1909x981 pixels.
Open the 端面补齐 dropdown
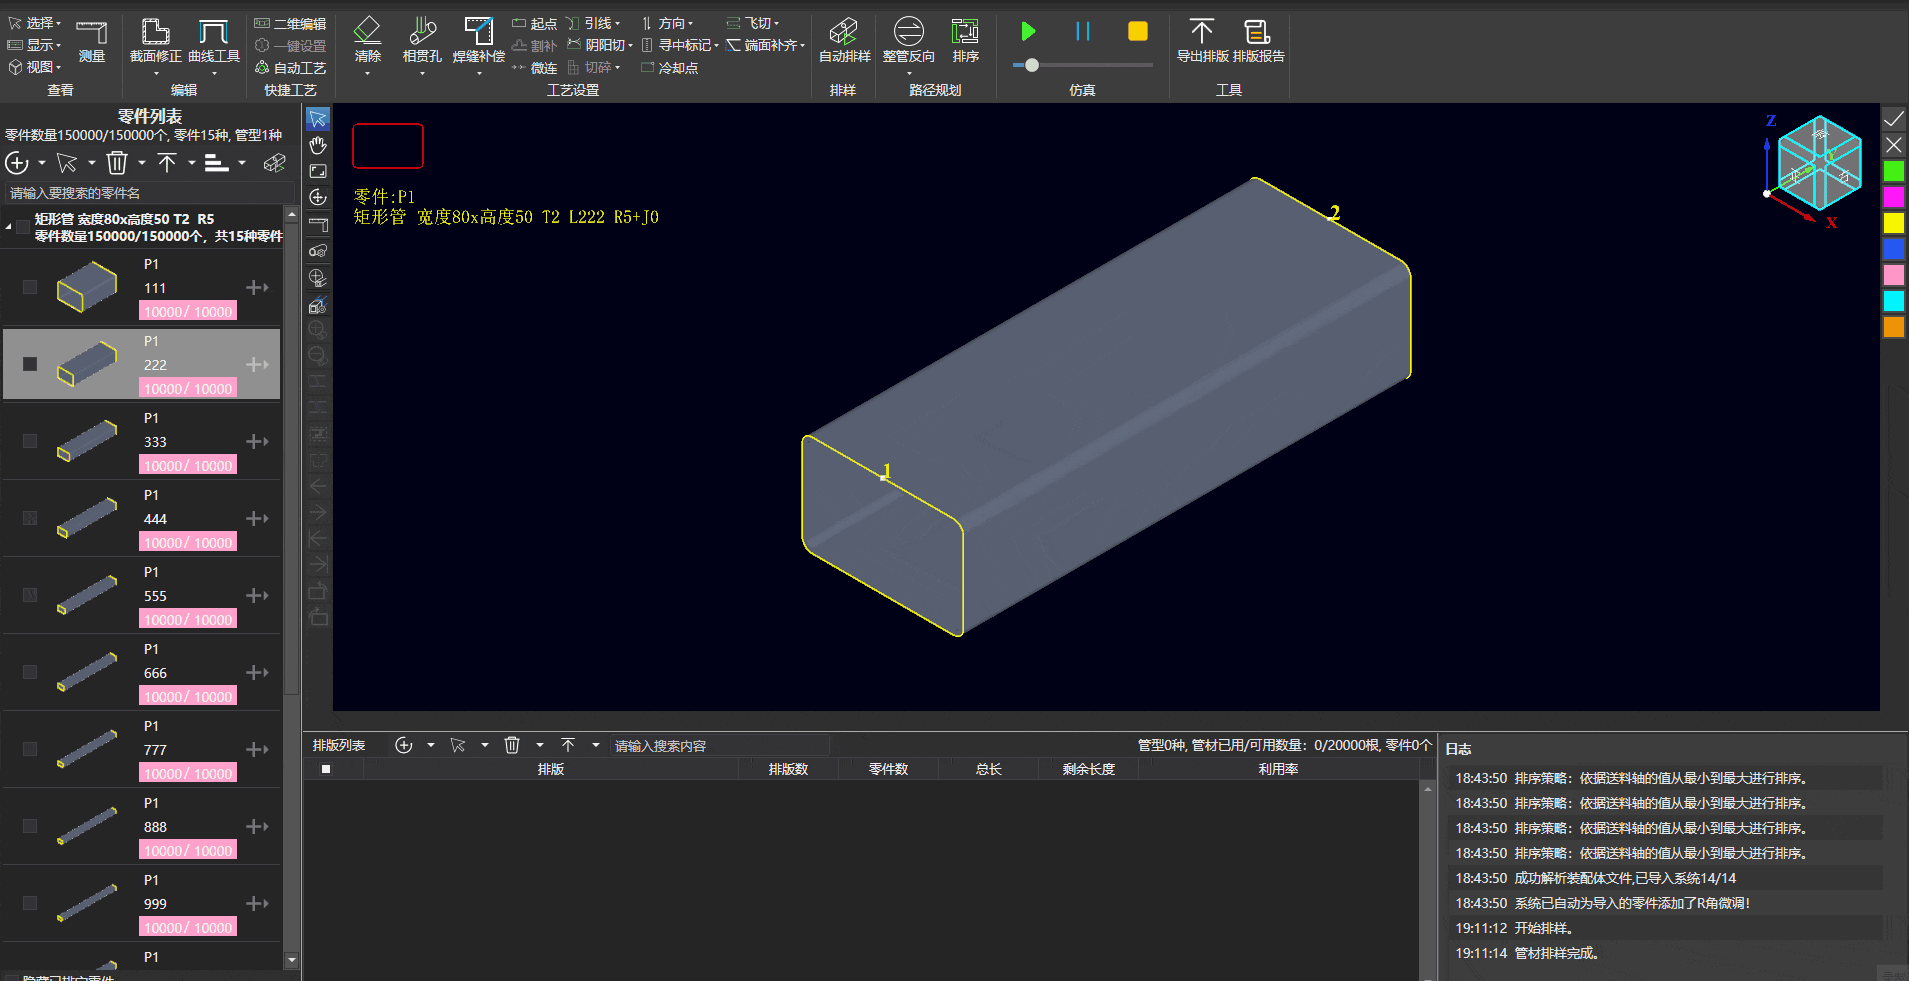pyautogui.click(x=766, y=45)
